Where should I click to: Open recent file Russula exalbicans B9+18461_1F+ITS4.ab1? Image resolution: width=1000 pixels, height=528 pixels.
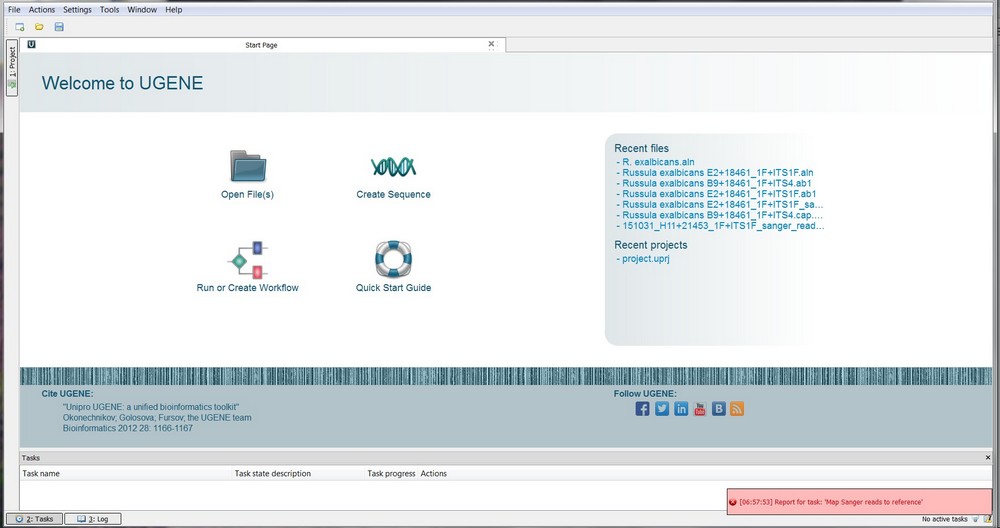coord(717,183)
